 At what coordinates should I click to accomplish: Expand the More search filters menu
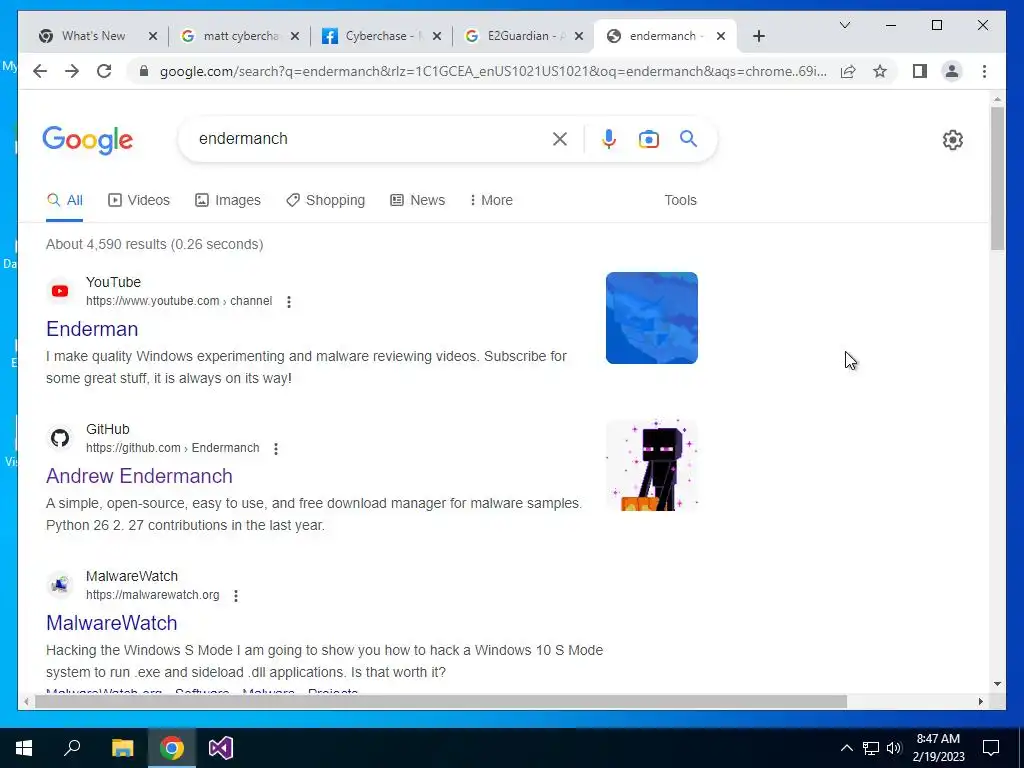point(491,200)
